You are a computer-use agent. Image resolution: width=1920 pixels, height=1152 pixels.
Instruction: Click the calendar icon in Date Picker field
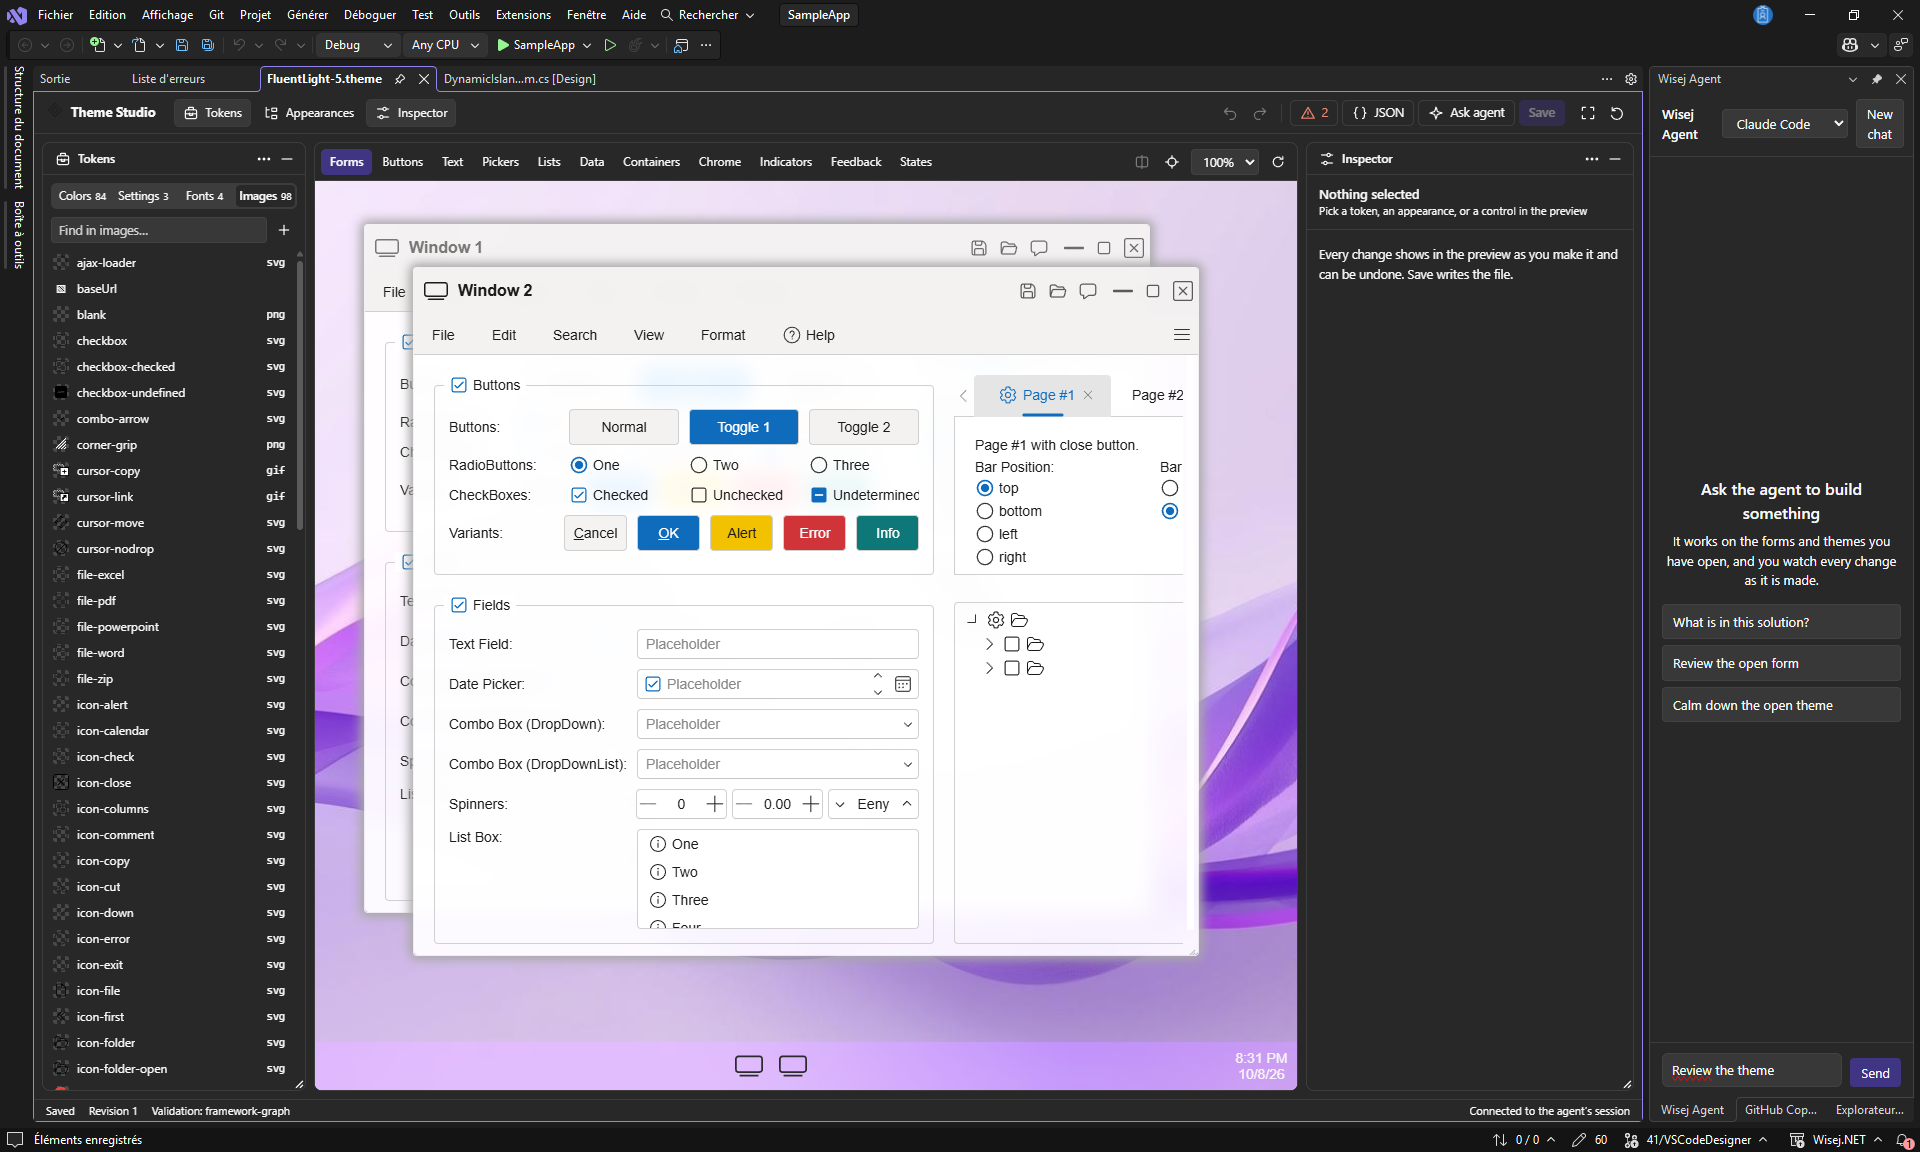click(x=903, y=684)
